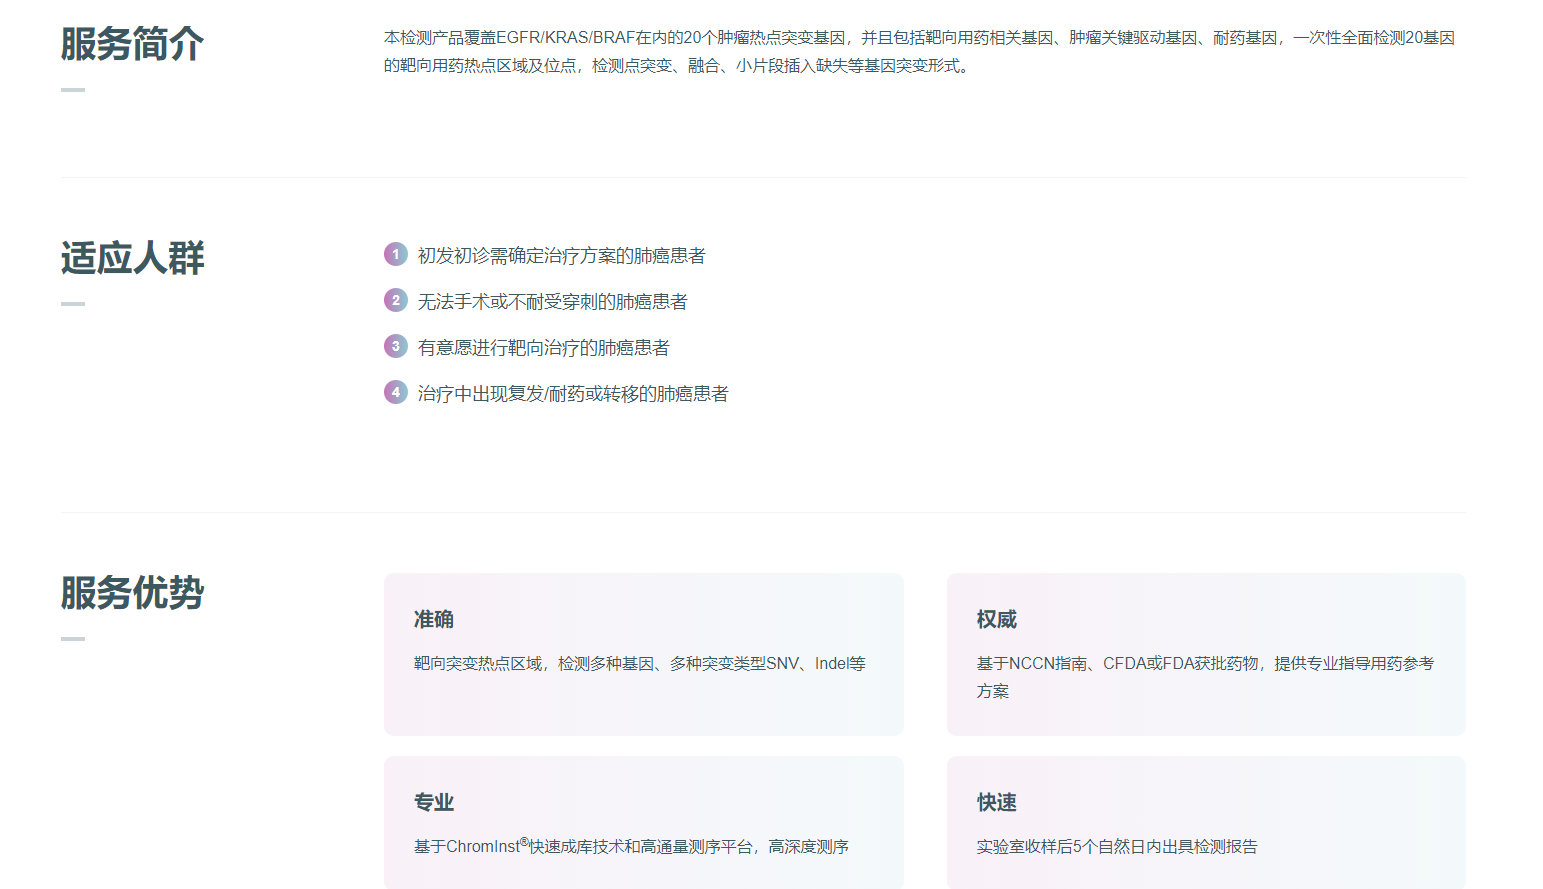The width and height of the screenshot is (1543, 889).
Task: Click the 权威 advantage card title
Action: pos(996,620)
